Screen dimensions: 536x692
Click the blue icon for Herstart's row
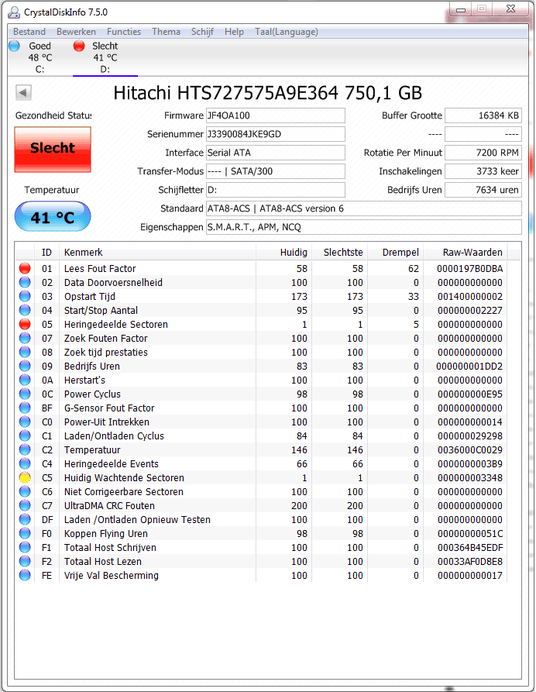pos(25,380)
